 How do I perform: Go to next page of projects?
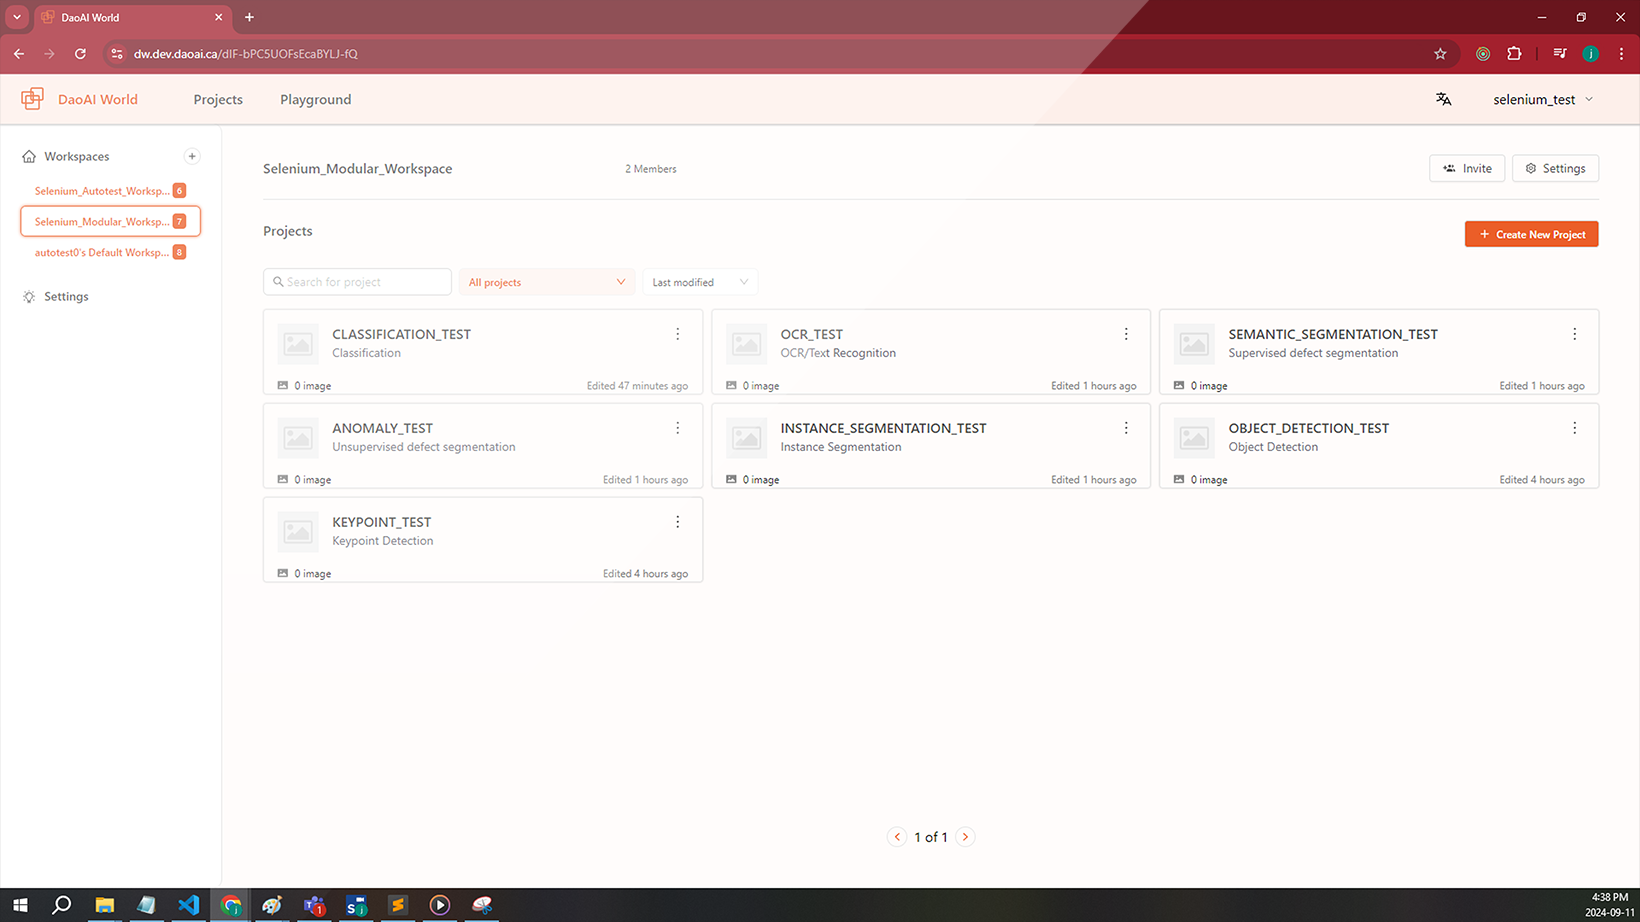(x=965, y=837)
